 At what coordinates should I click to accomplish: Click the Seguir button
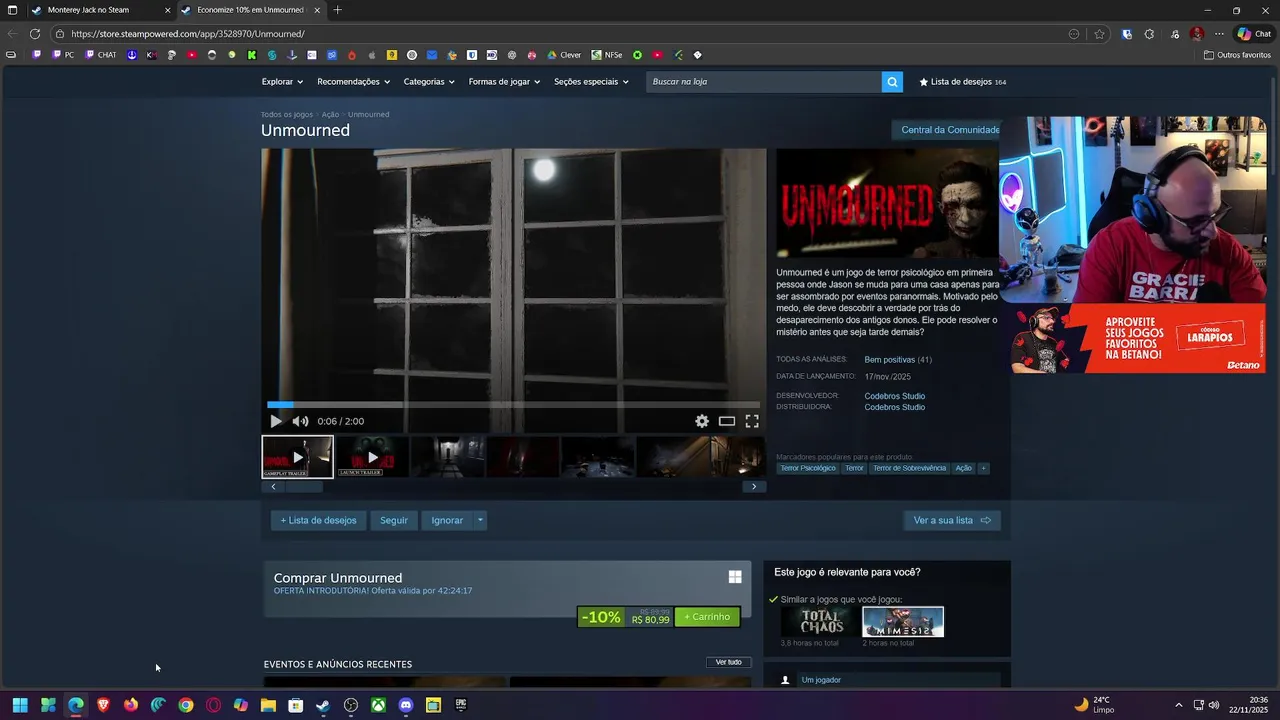tap(394, 520)
